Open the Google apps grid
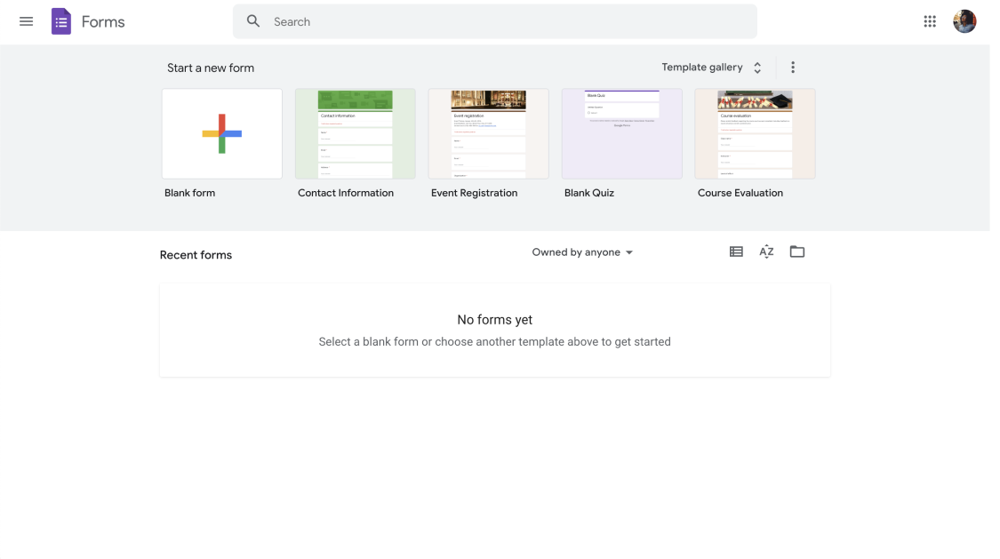The height and width of the screenshot is (559, 1000). (929, 21)
